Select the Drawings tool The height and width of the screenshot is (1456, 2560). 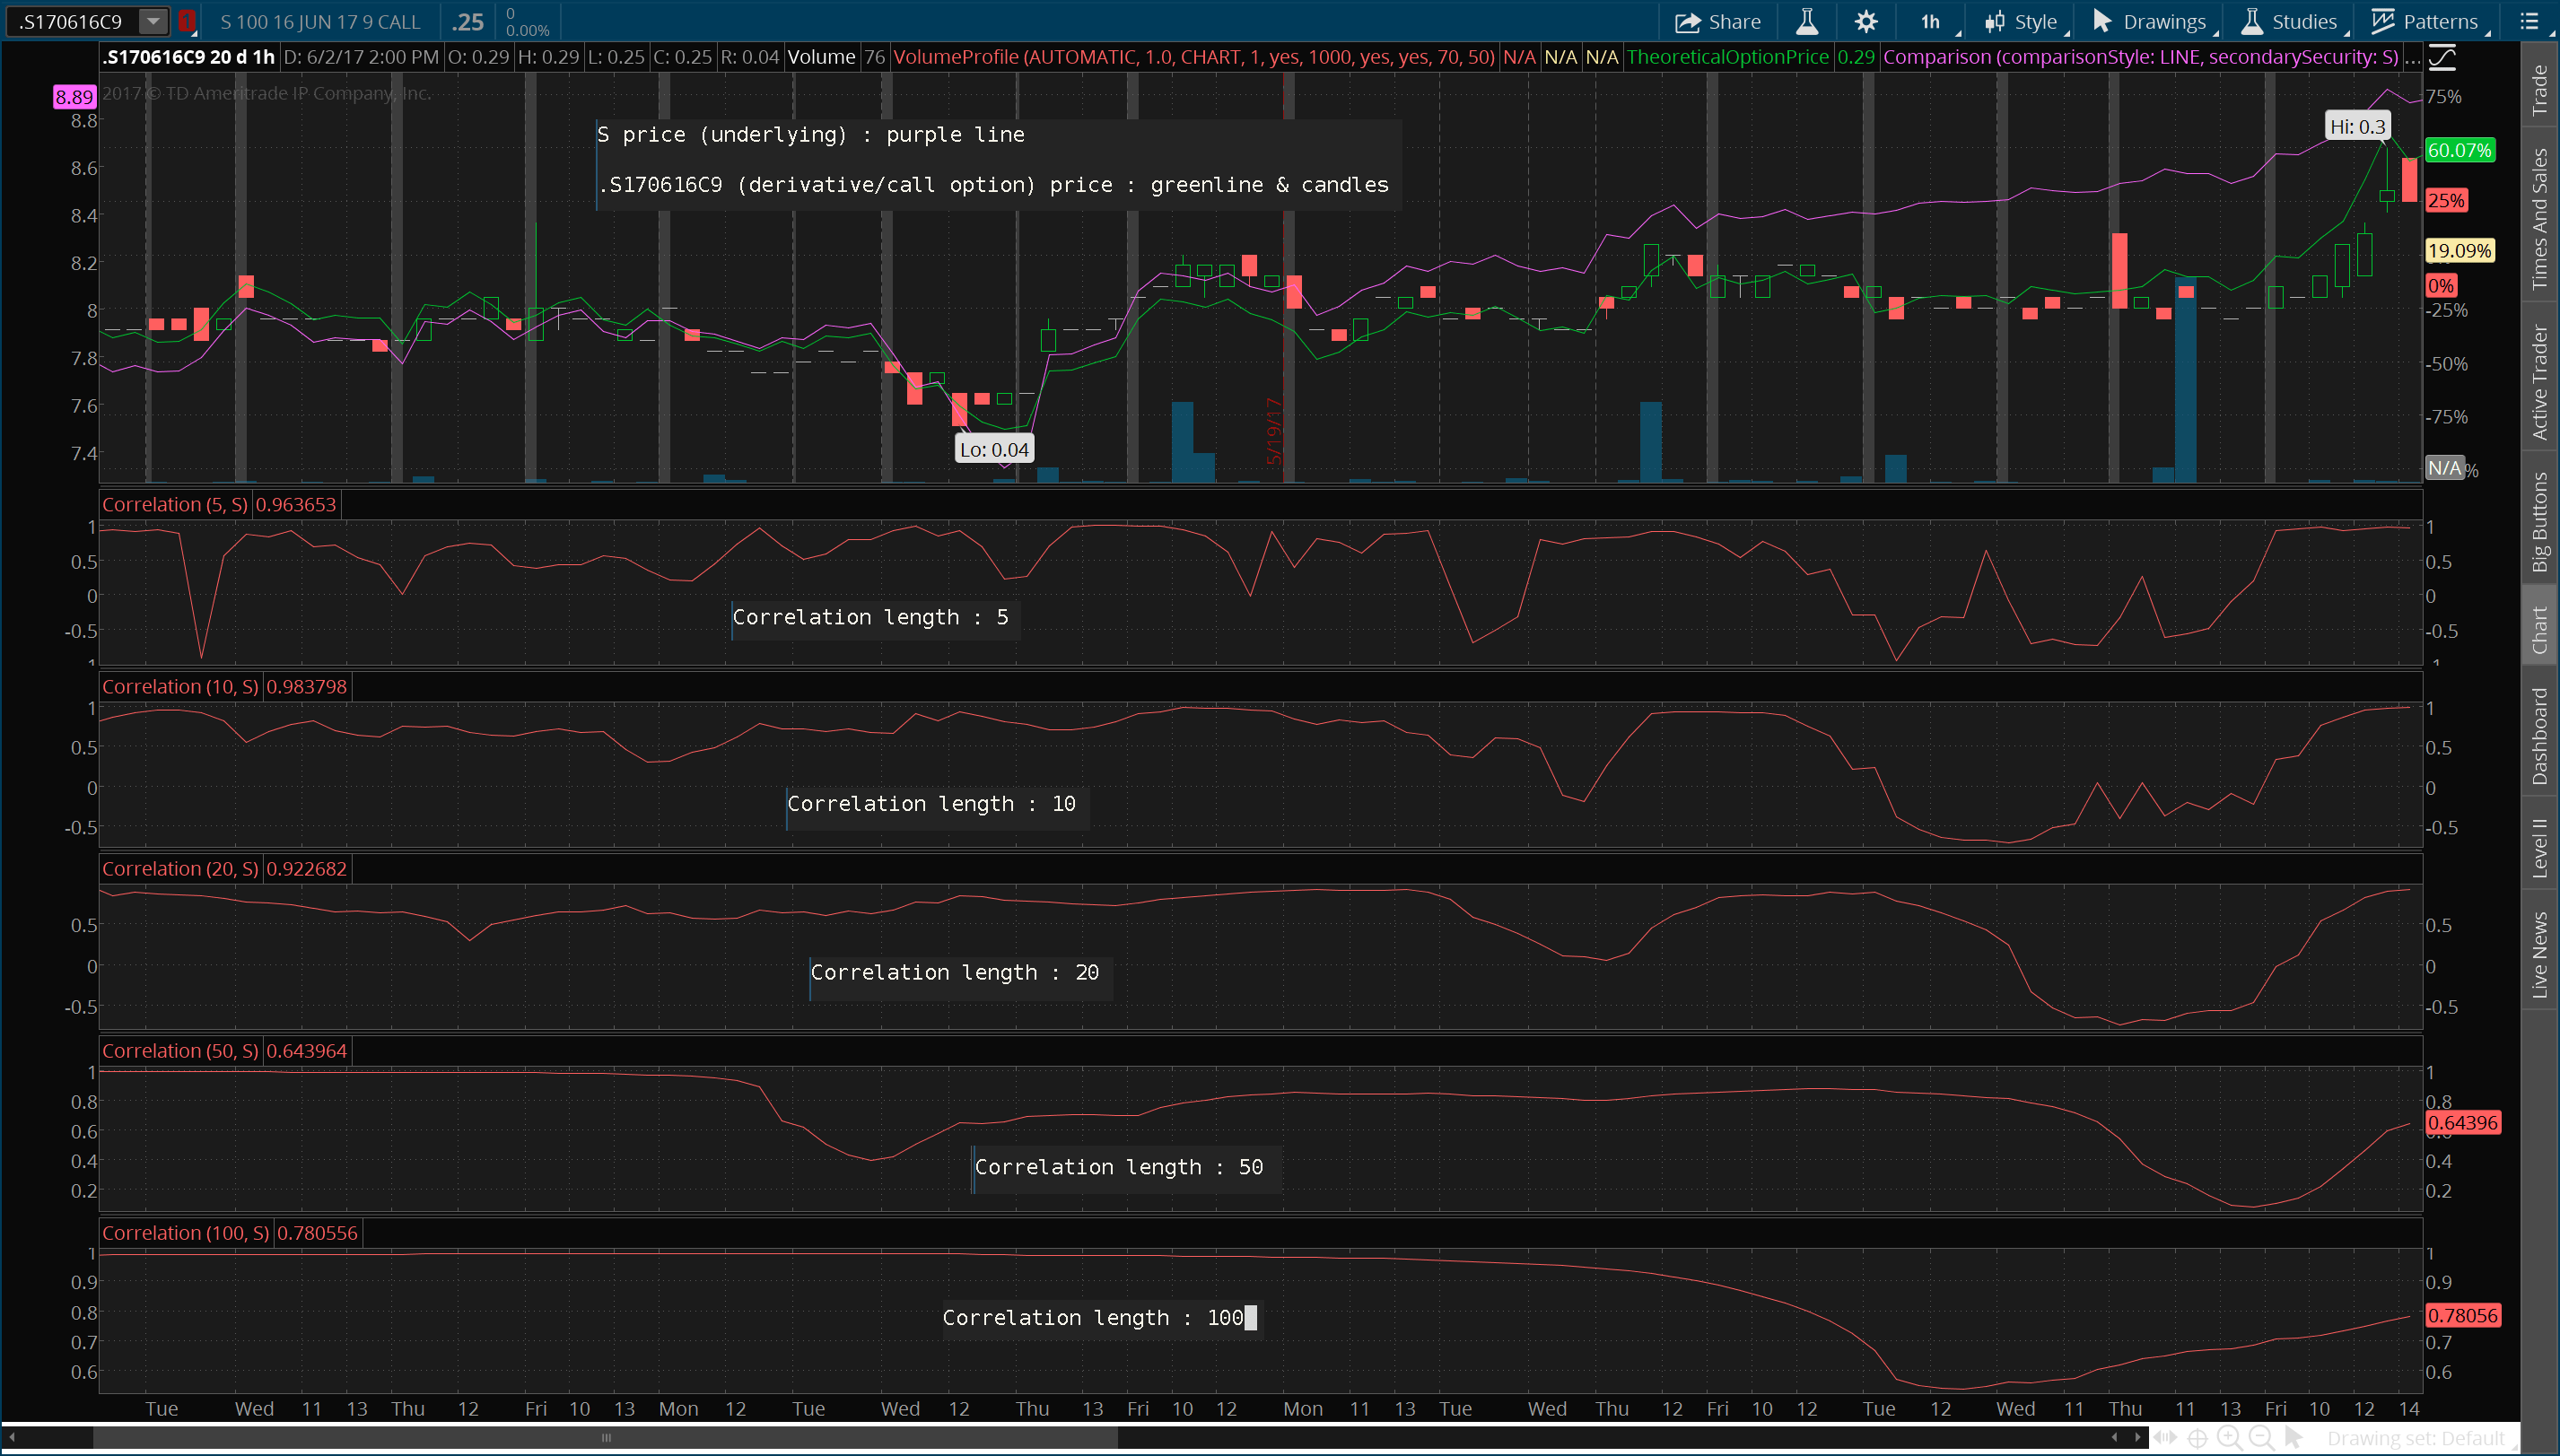click(x=2146, y=21)
